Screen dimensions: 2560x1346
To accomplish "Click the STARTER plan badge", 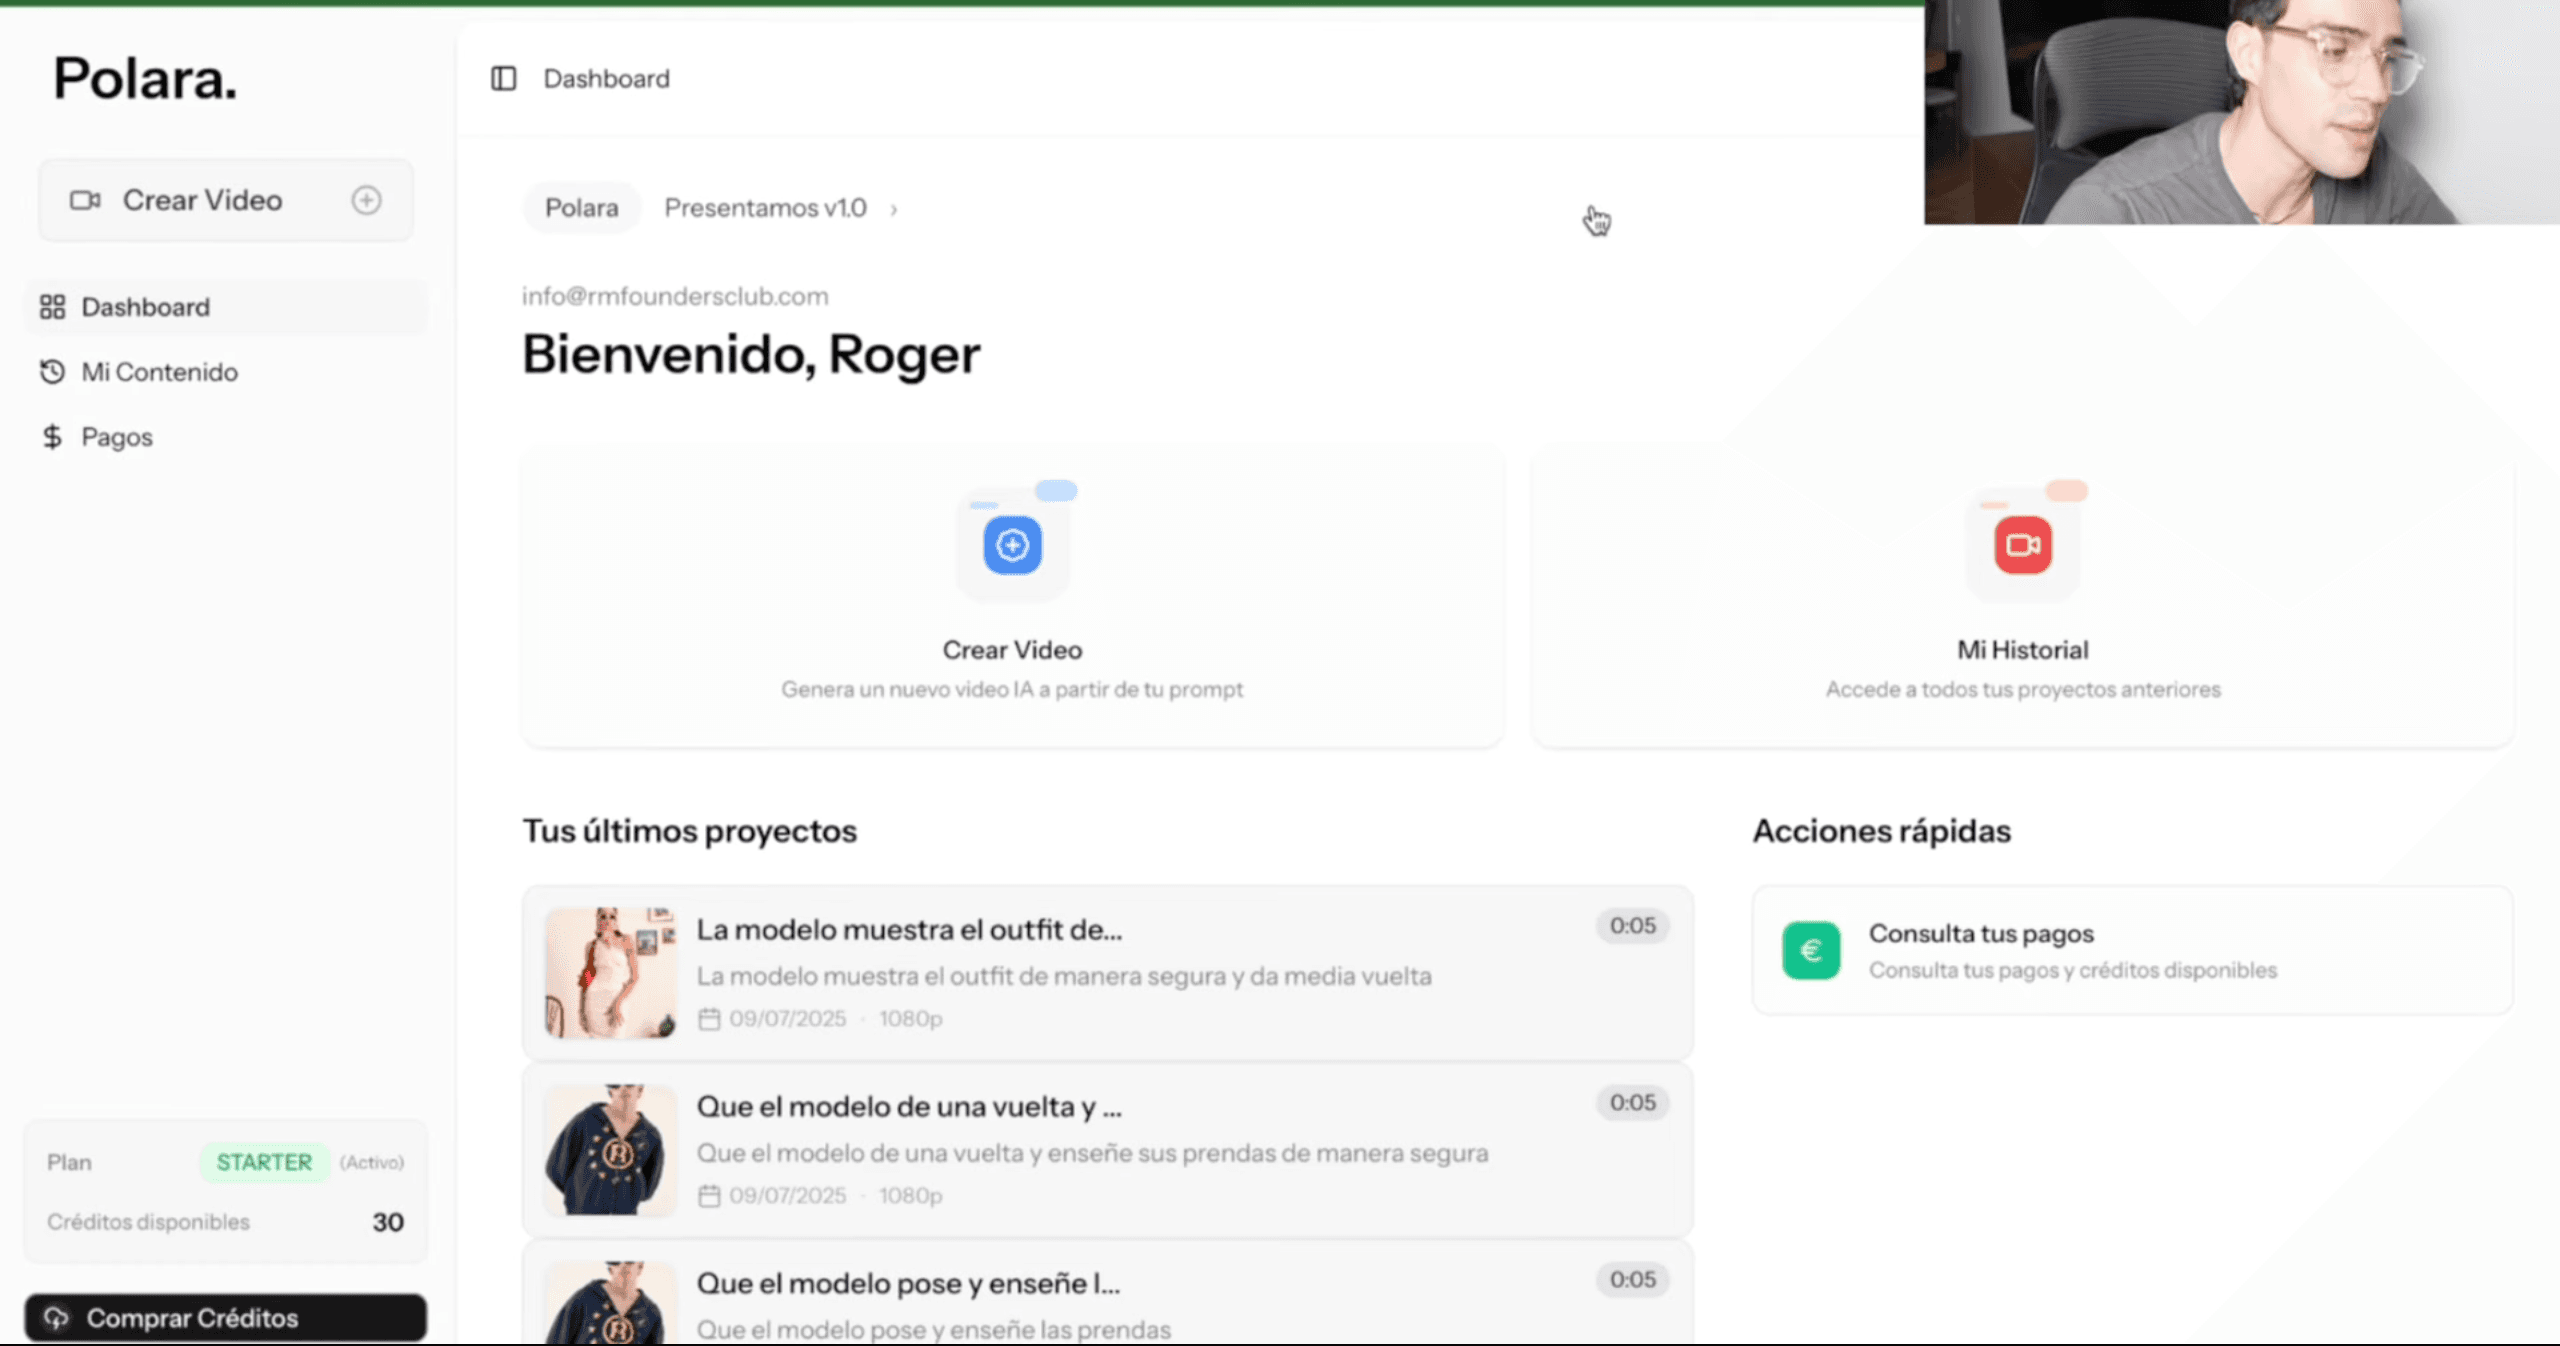I will click(264, 1162).
